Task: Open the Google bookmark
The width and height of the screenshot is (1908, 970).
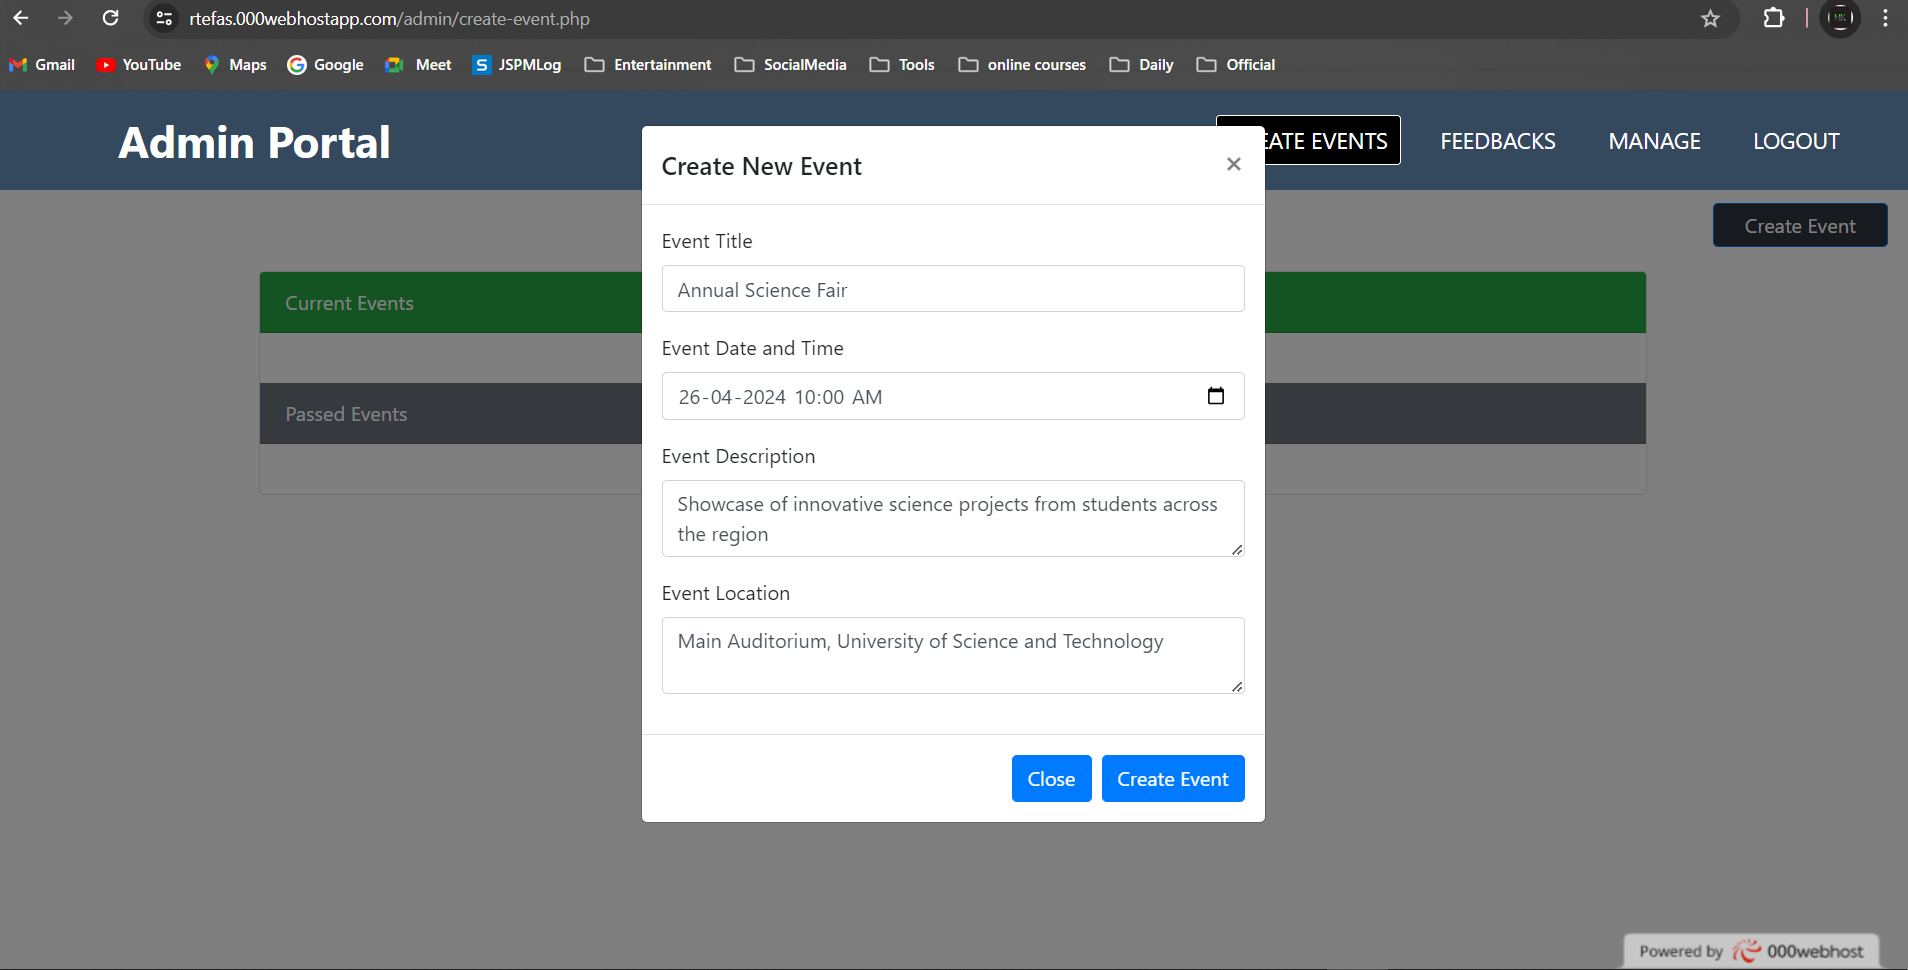Action: click(x=325, y=64)
